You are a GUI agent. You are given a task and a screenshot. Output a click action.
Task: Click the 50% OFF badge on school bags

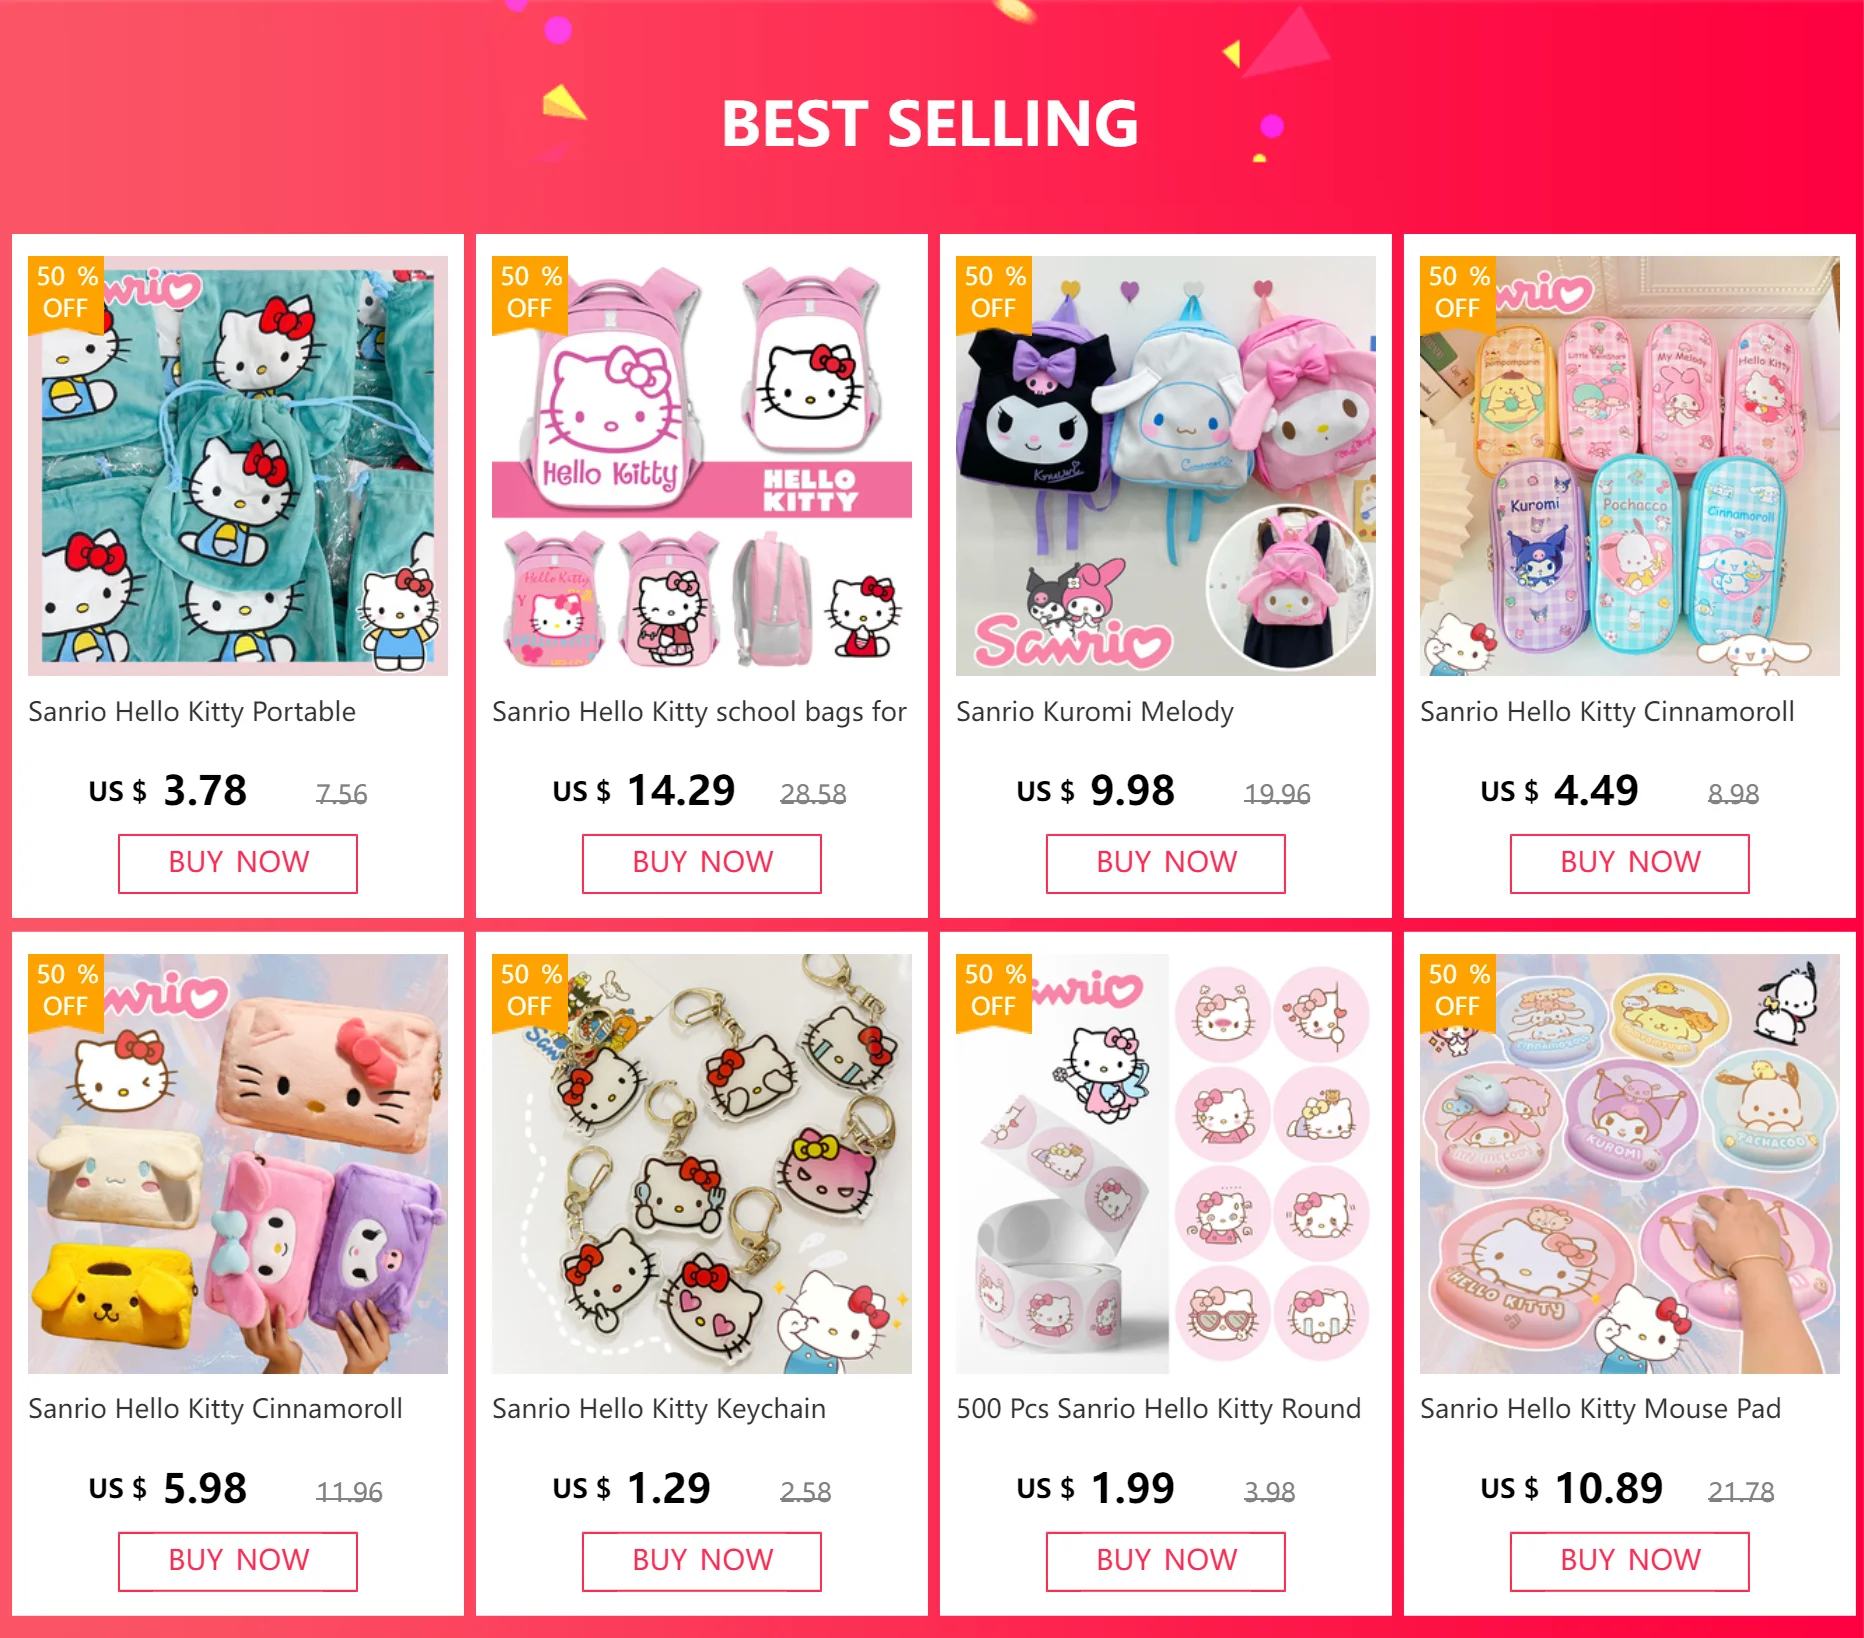(530, 293)
